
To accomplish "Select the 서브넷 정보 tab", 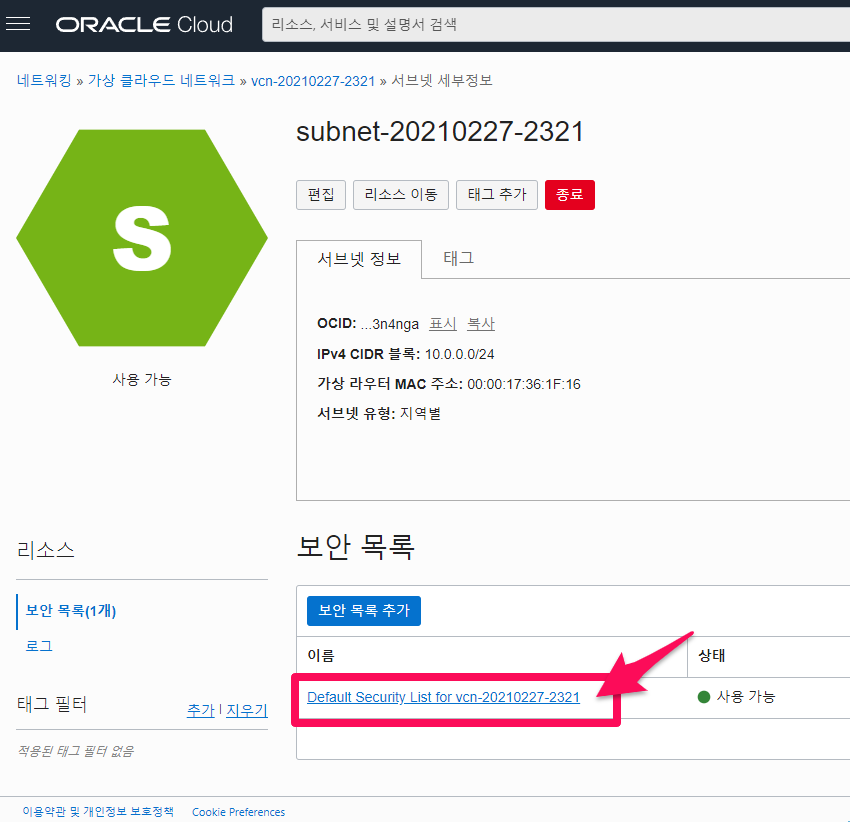I will pyautogui.click(x=359, y=259).
